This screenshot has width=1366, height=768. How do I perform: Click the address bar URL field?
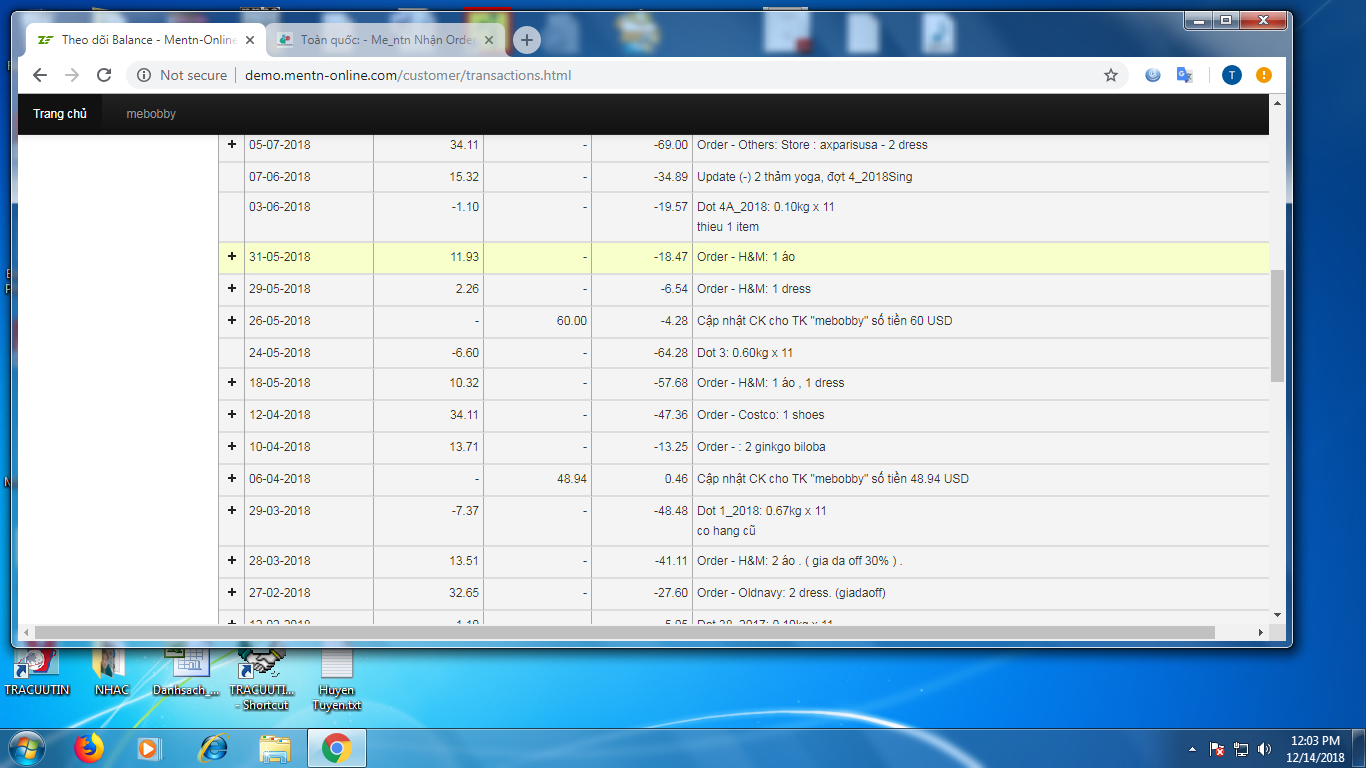tap(620, 75)
